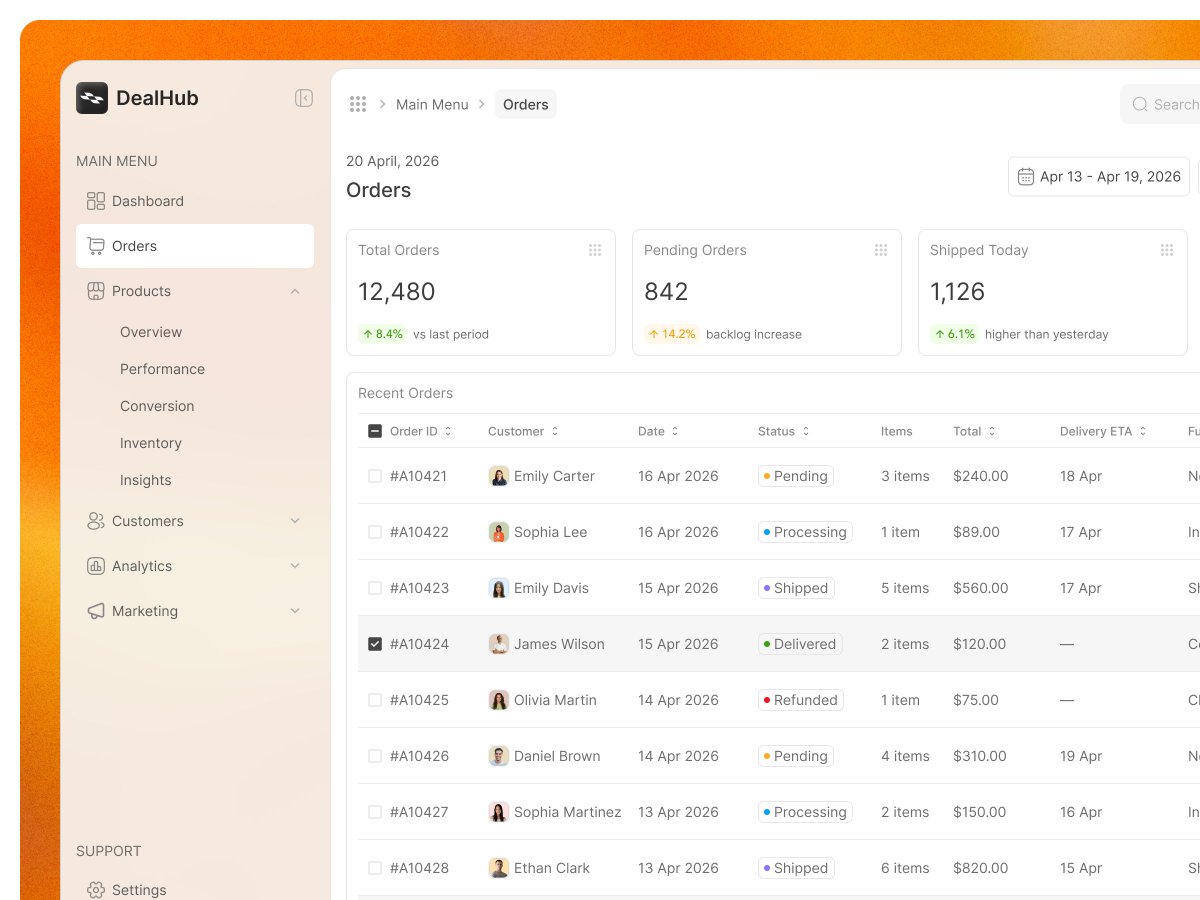Expand the Marketing submenu chevron
Screen dimensions: 1200x900
click(x=295, y=611)
